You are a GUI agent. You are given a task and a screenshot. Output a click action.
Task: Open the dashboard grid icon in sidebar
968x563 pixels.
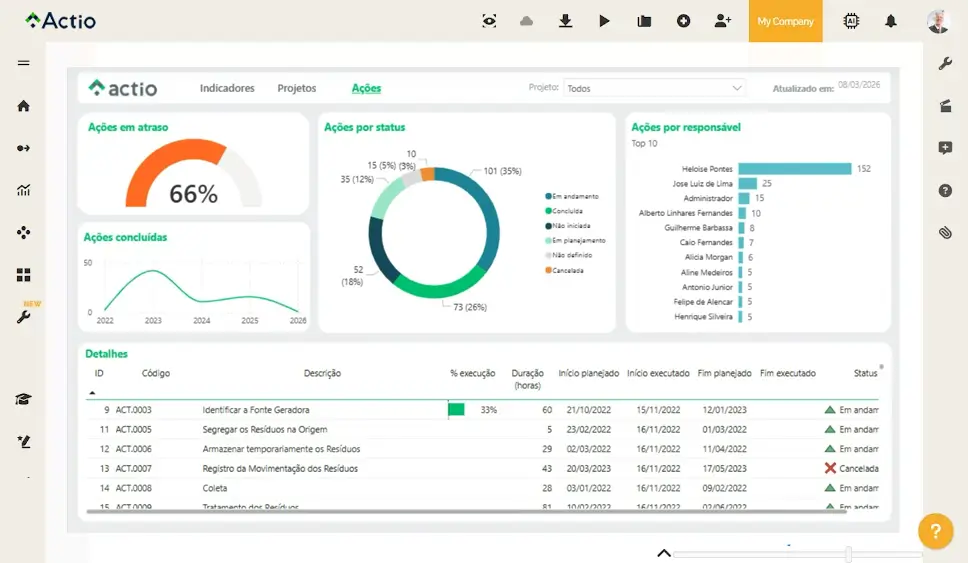click(x=23, y=275)
